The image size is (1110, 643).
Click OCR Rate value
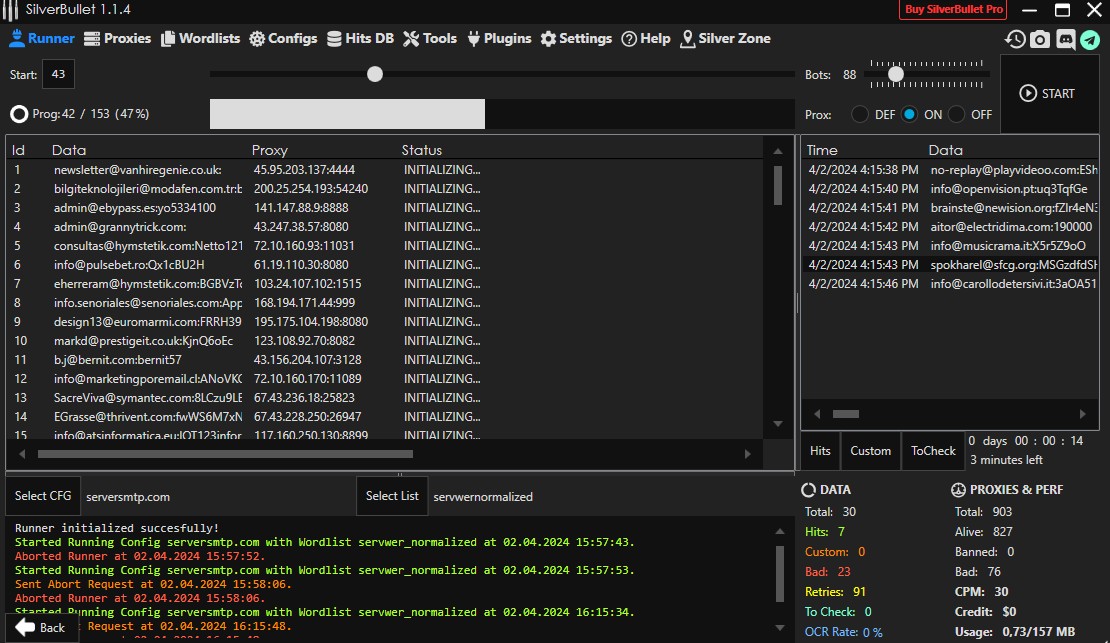tap(872, 632)
